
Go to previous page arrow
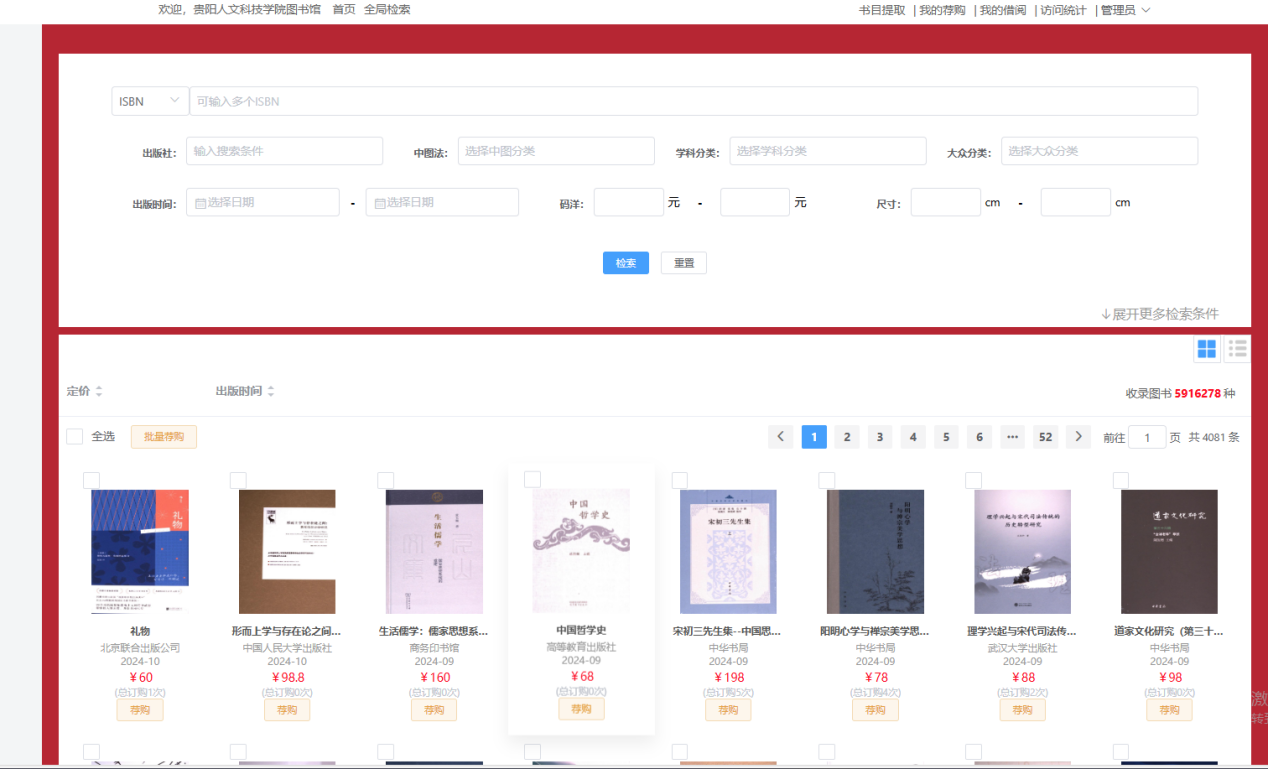tap(781, 437)
